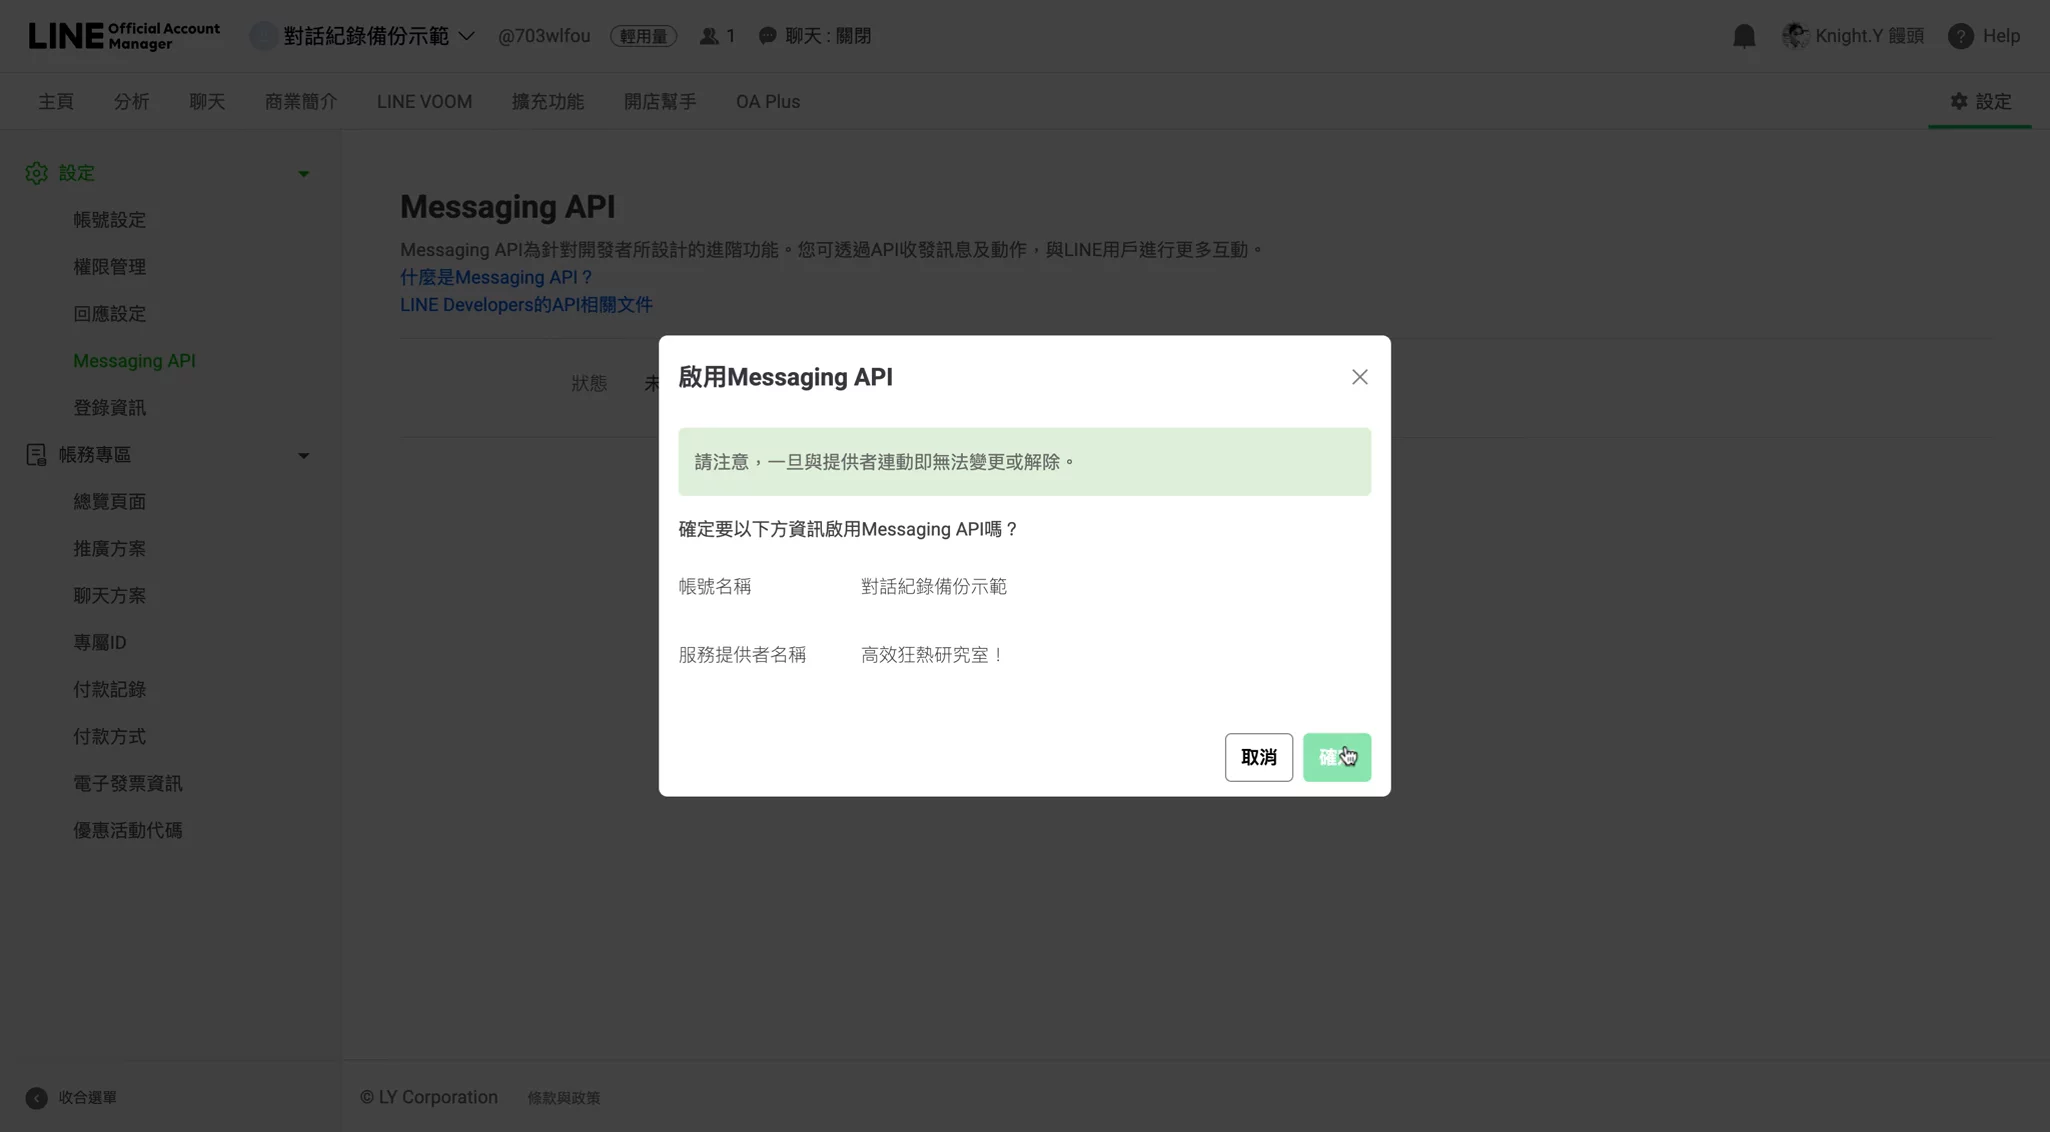Go to the 主頁 tab

[x=56, y=102]
